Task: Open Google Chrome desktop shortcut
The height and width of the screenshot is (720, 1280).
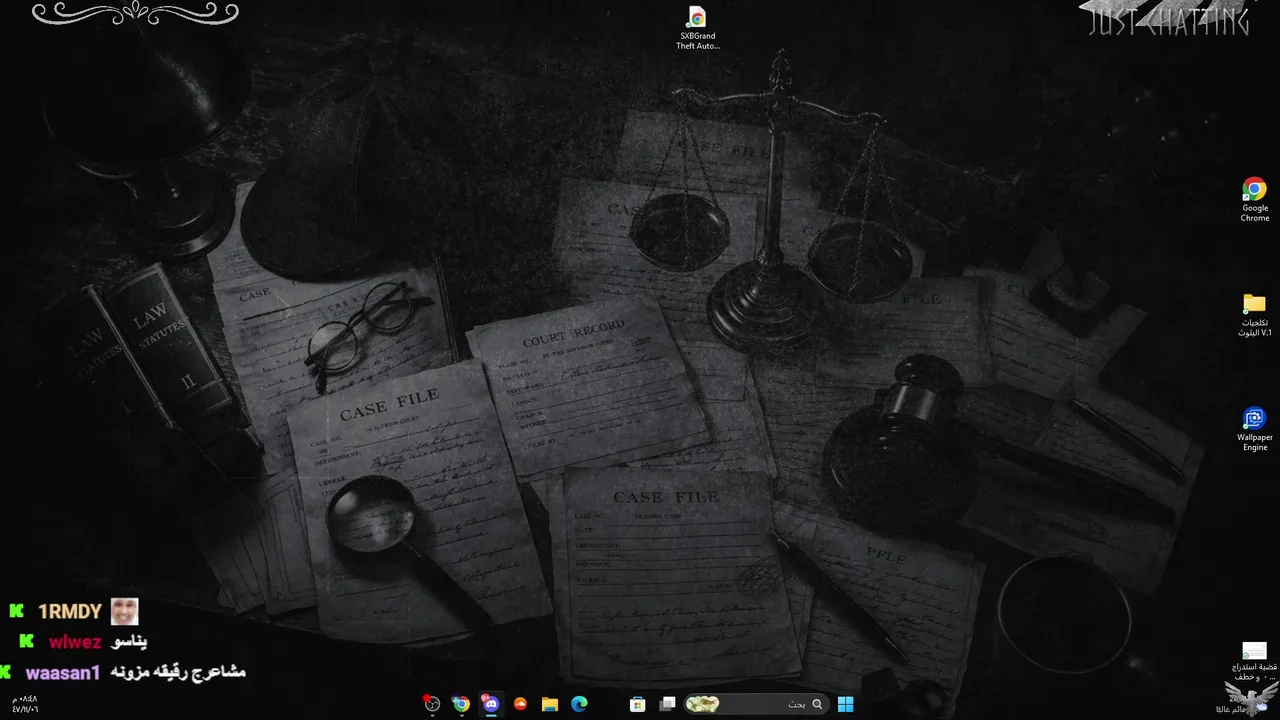Action: coord(1255,200)
